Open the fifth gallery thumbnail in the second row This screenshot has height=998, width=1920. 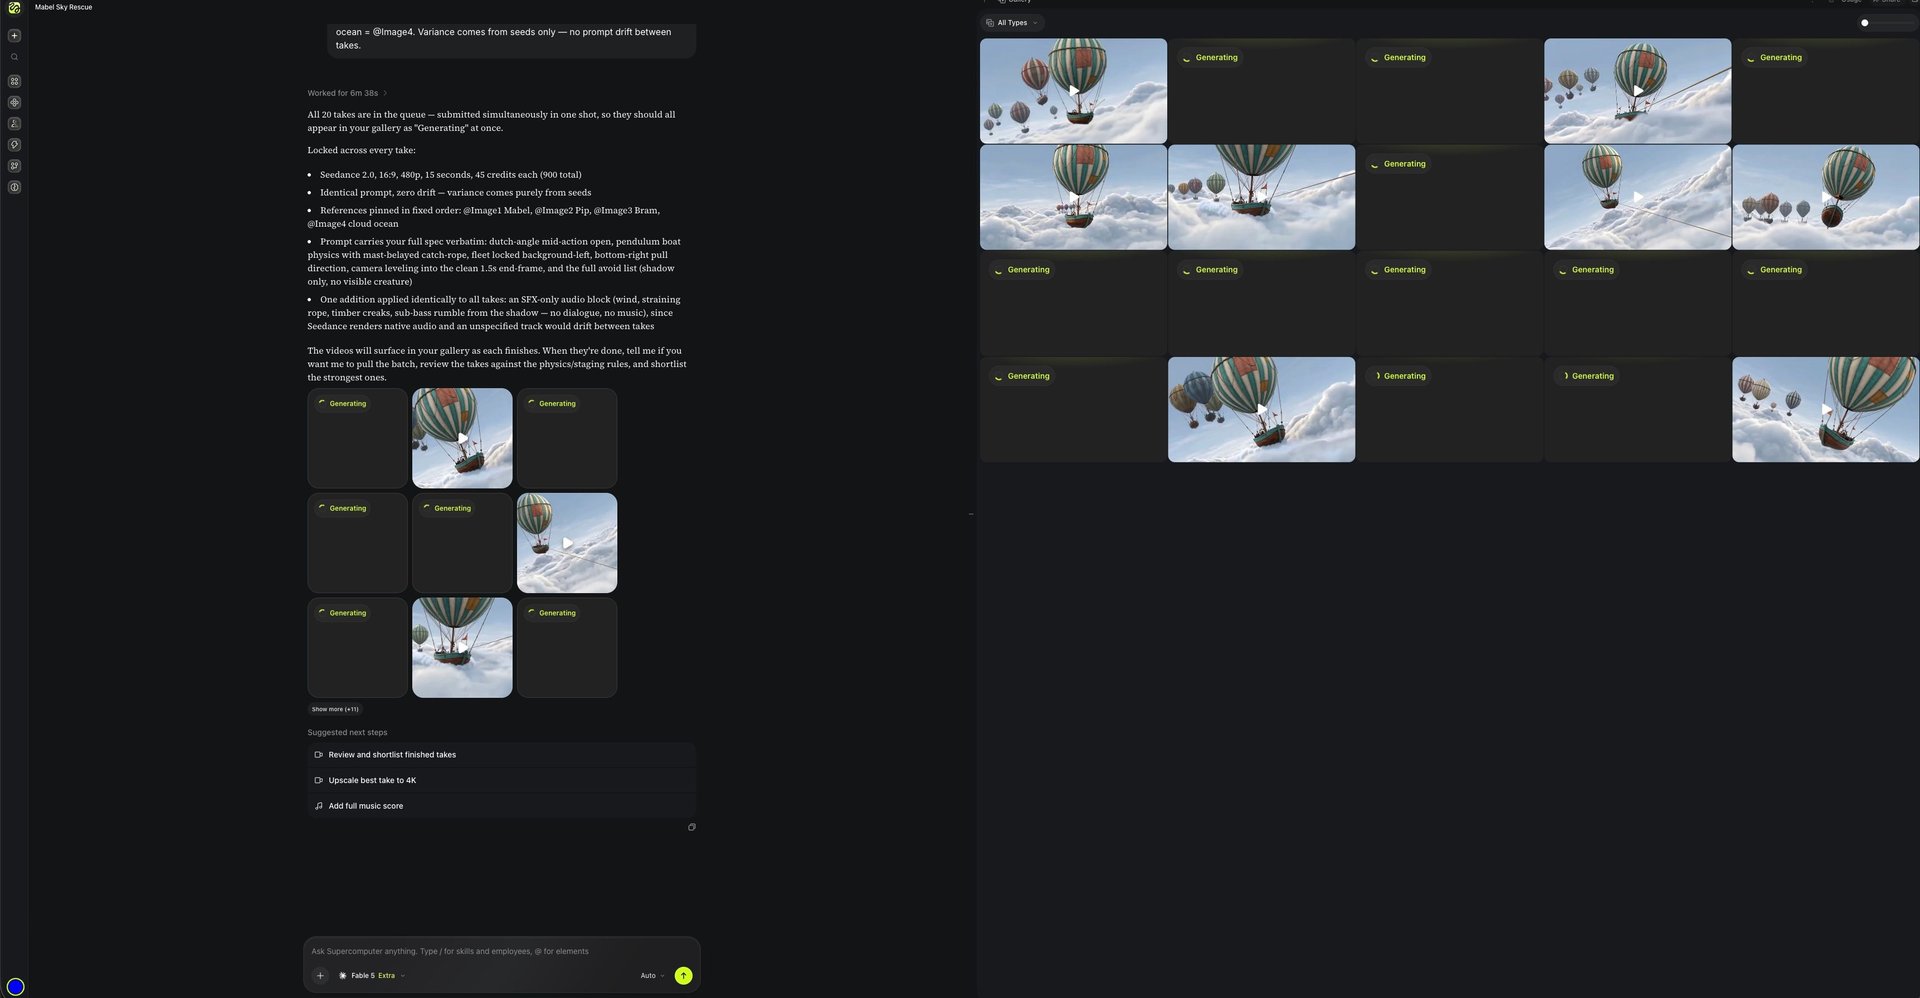click(1825, 197)
